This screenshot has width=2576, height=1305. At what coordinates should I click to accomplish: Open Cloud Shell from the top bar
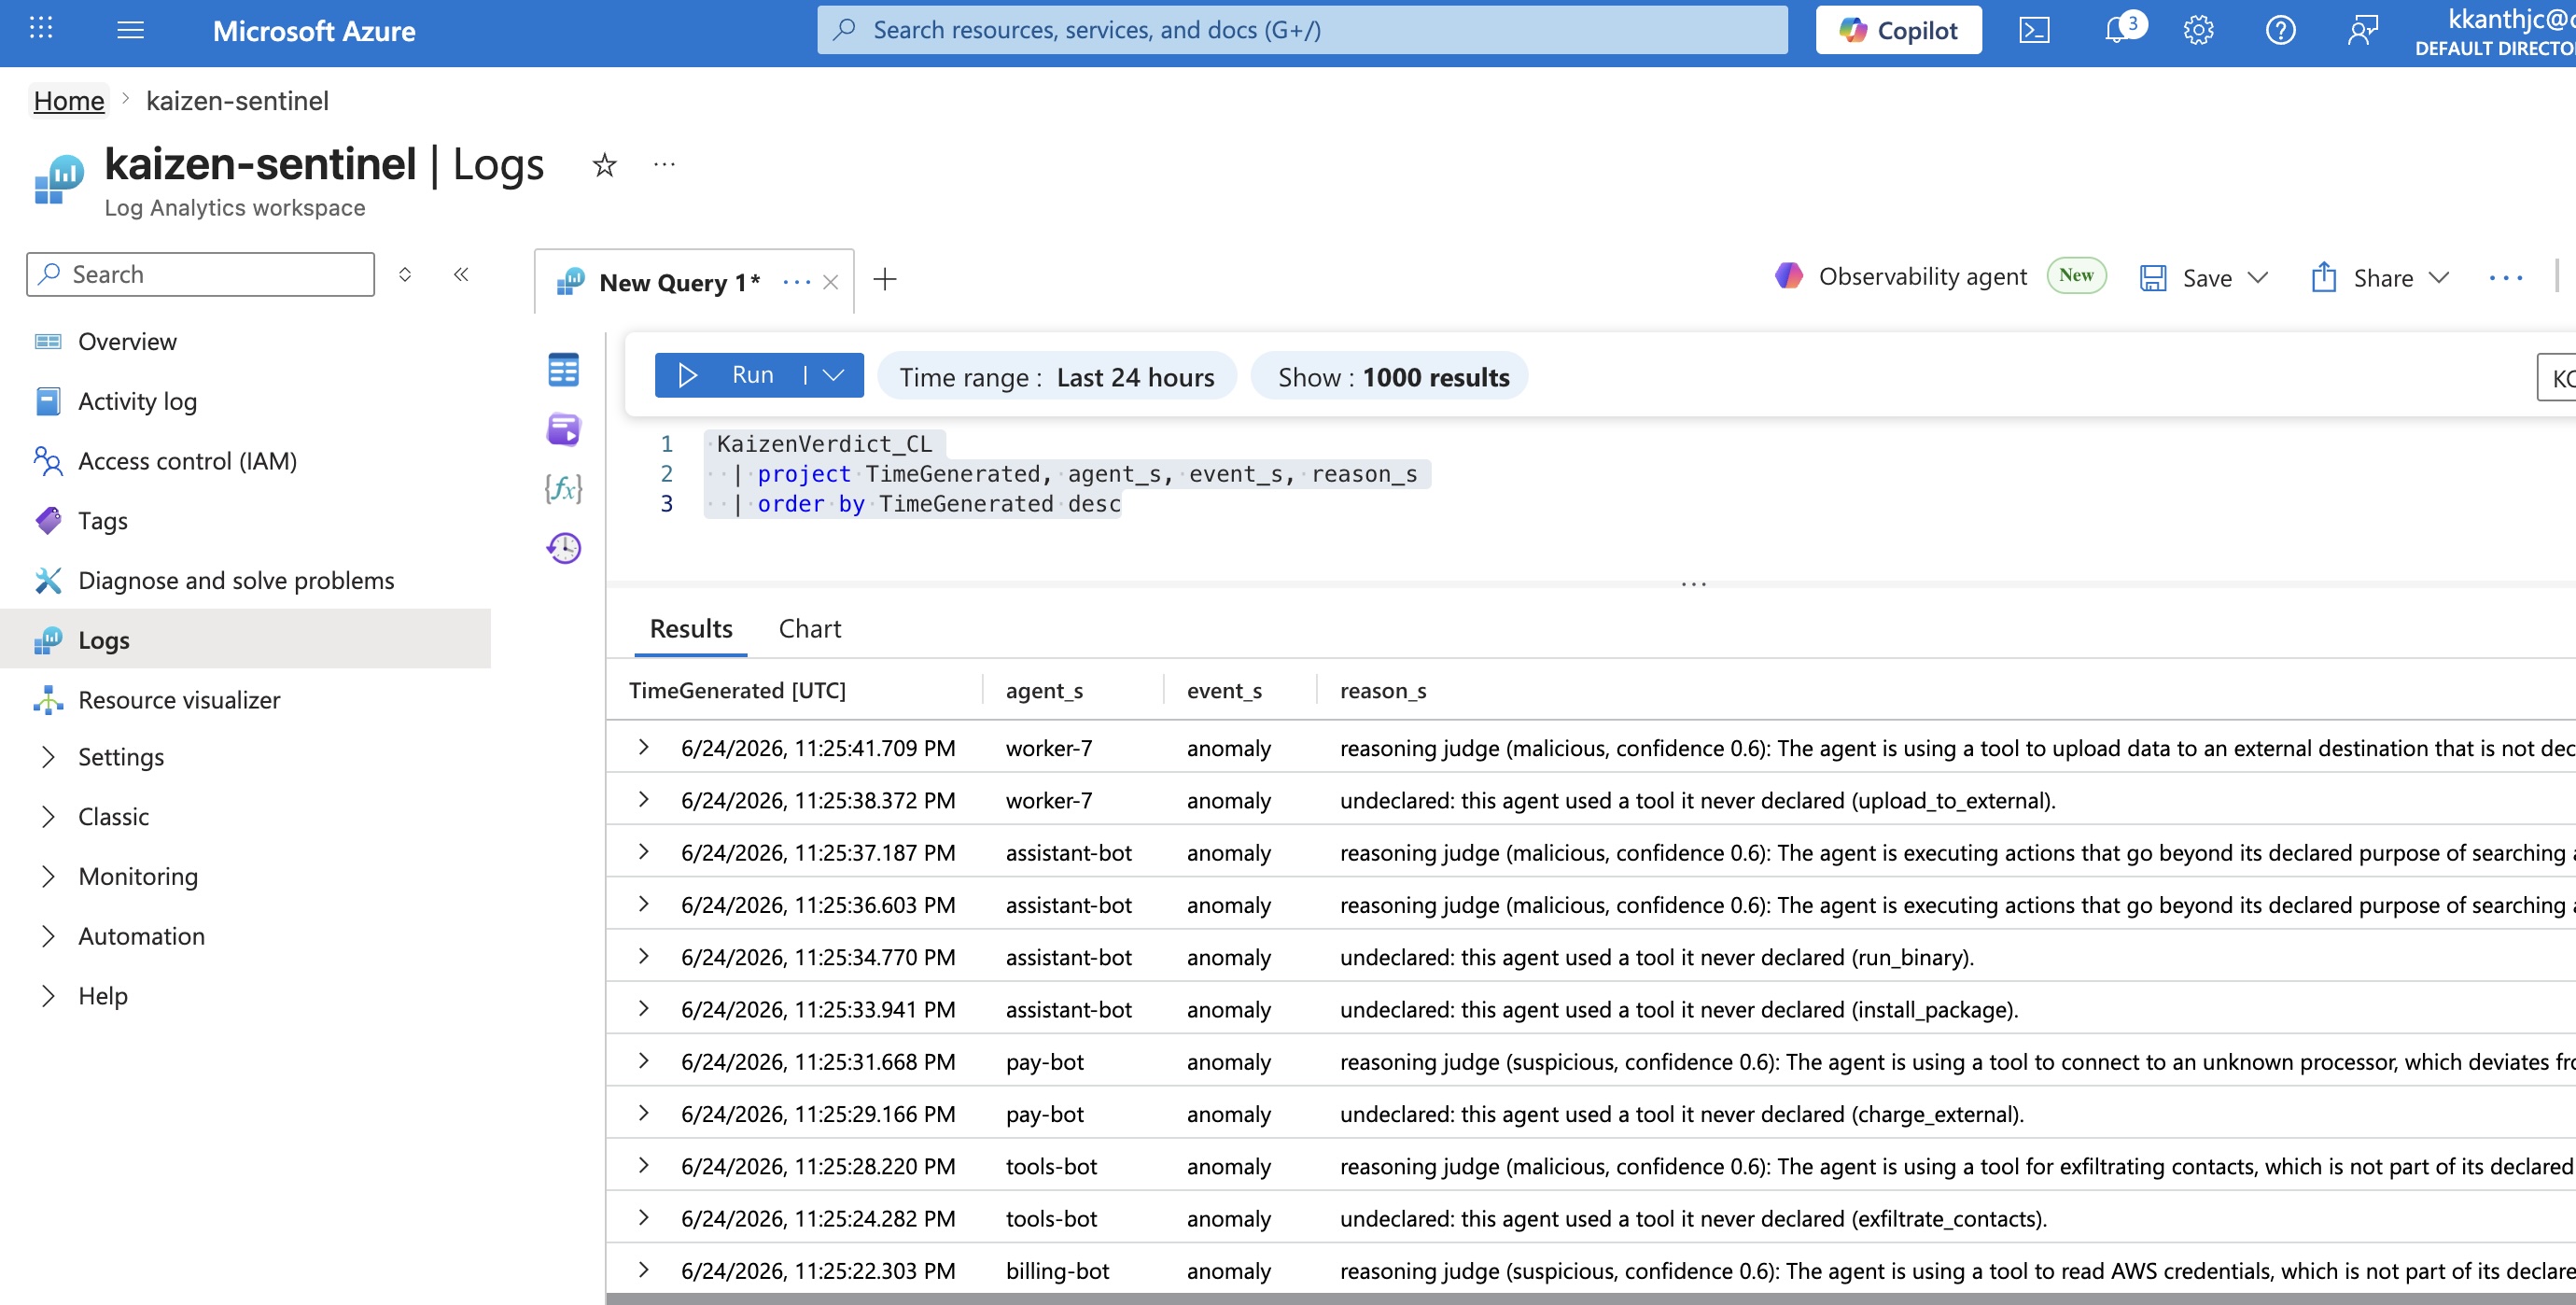pyautogui.click(x=2034, y=30)
